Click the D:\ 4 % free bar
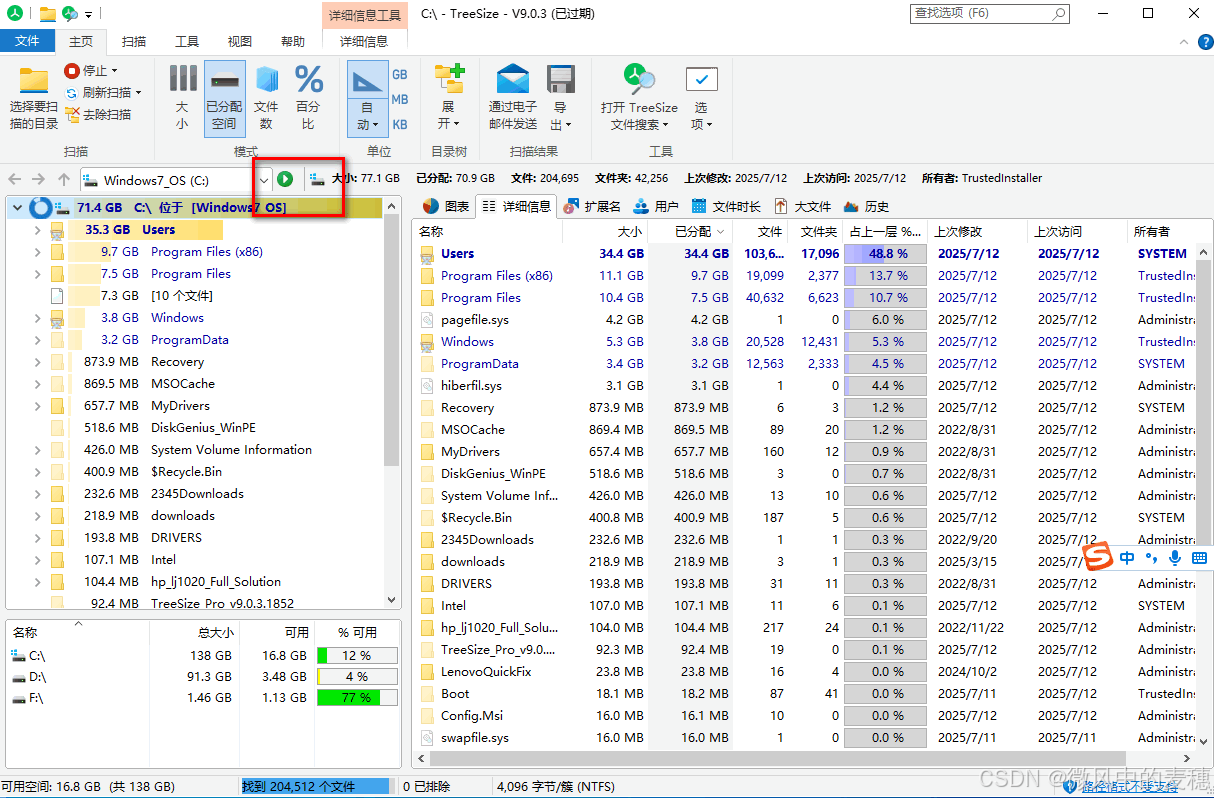The width and height of the screenshot is (1214, 798). point(356,677)
